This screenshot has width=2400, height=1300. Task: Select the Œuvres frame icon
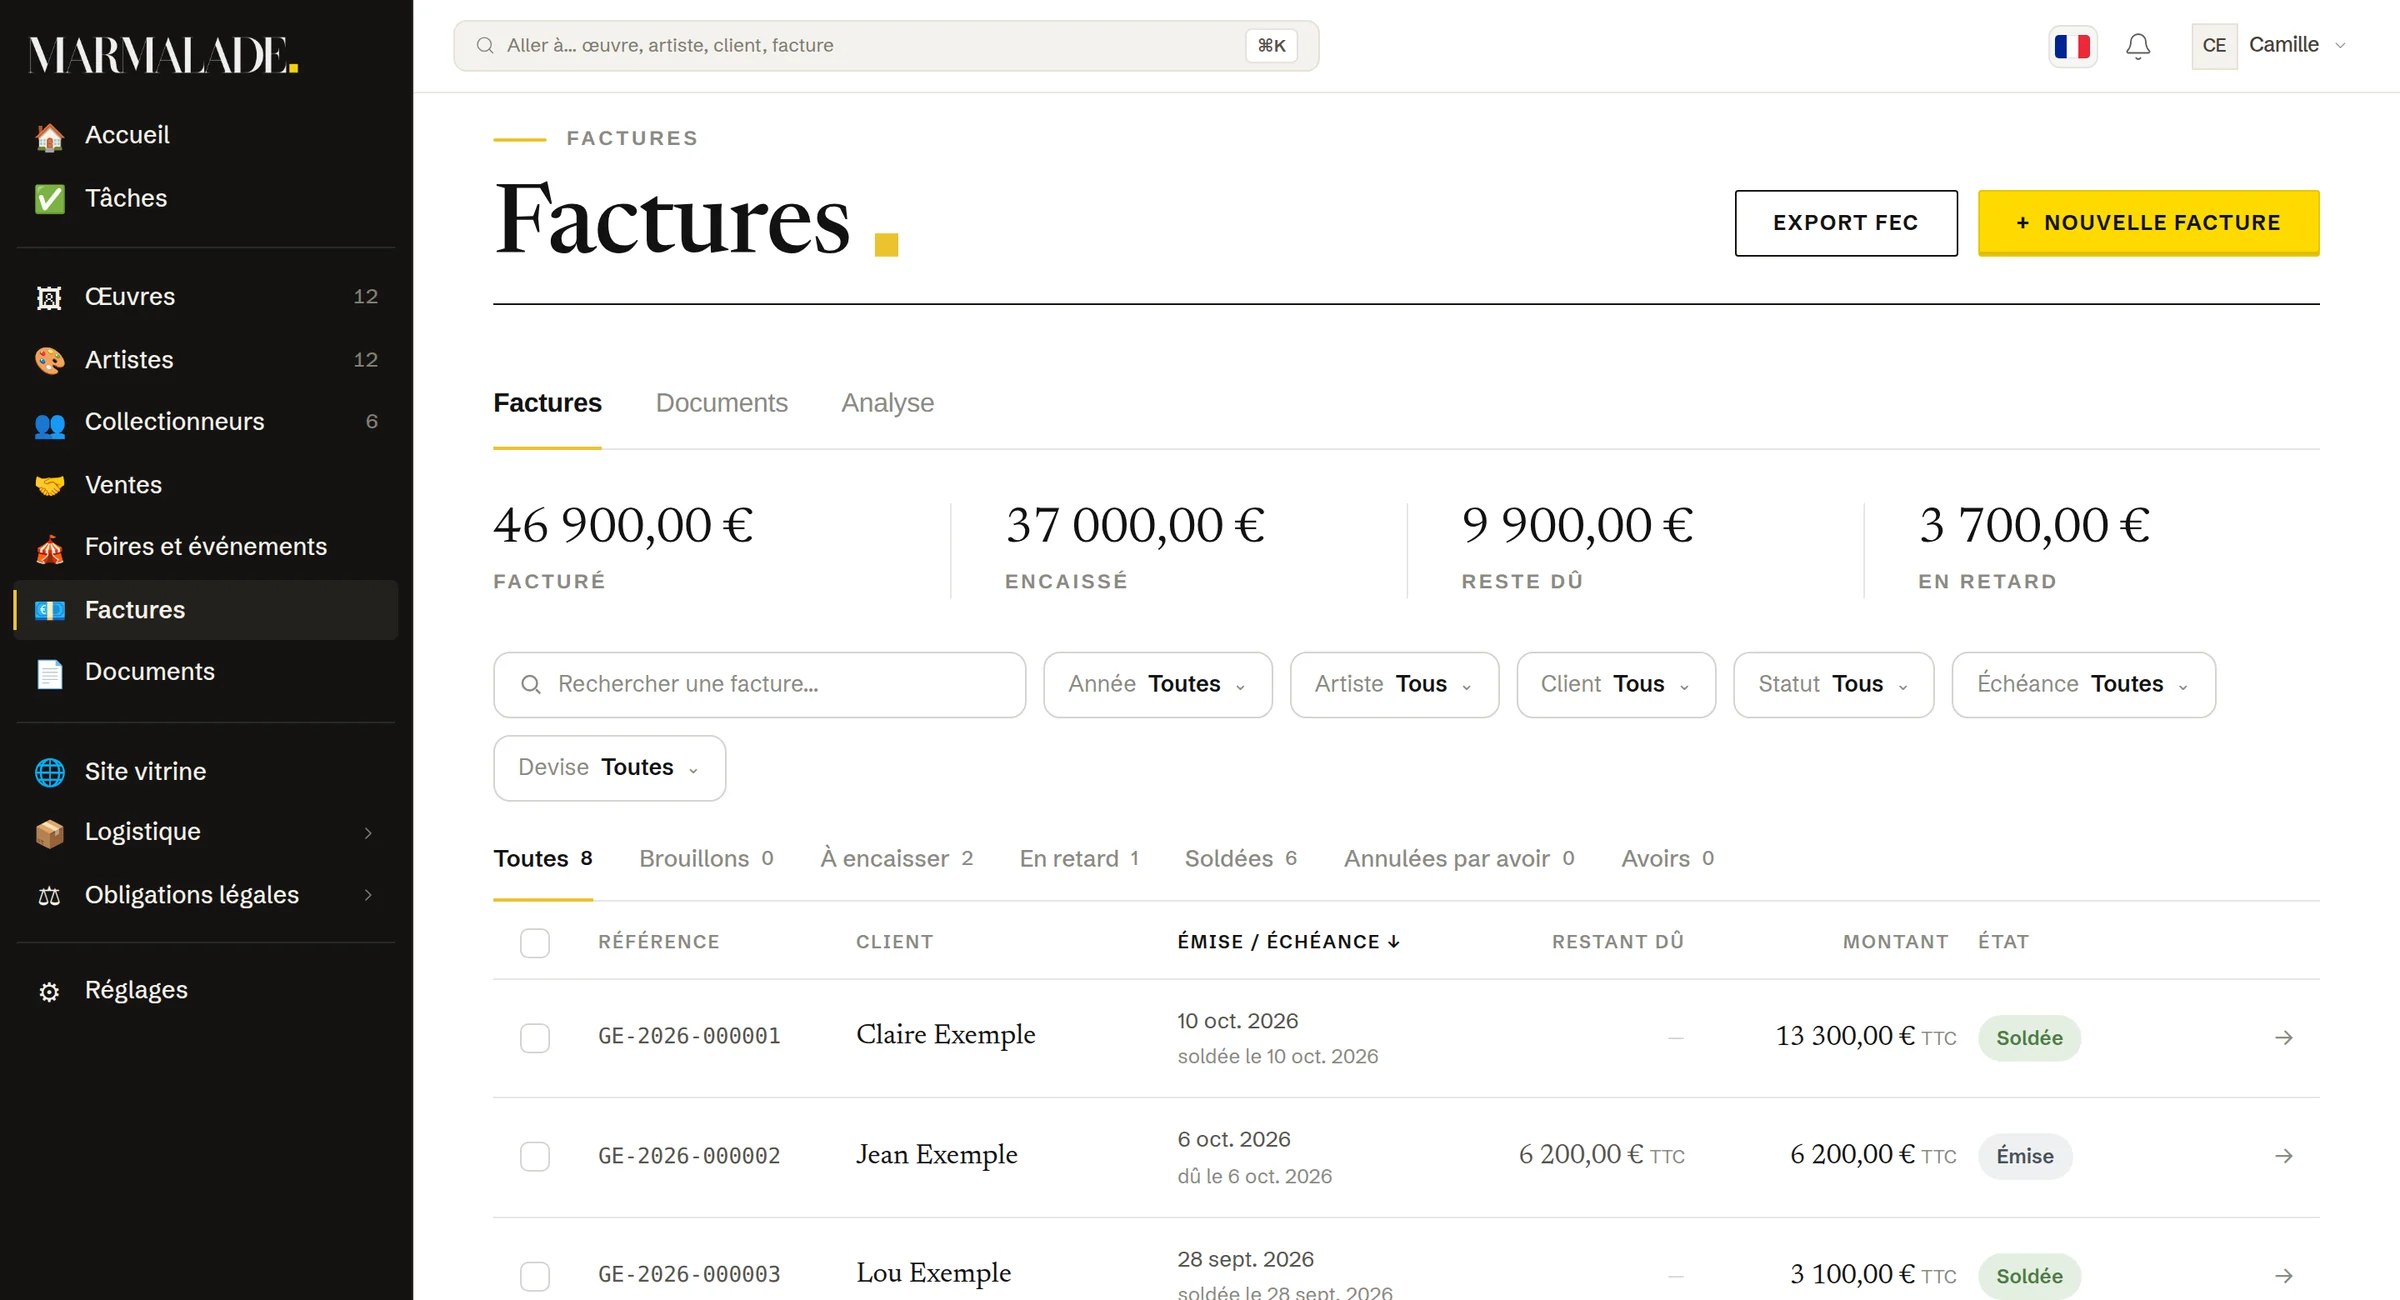click(49, 297)
